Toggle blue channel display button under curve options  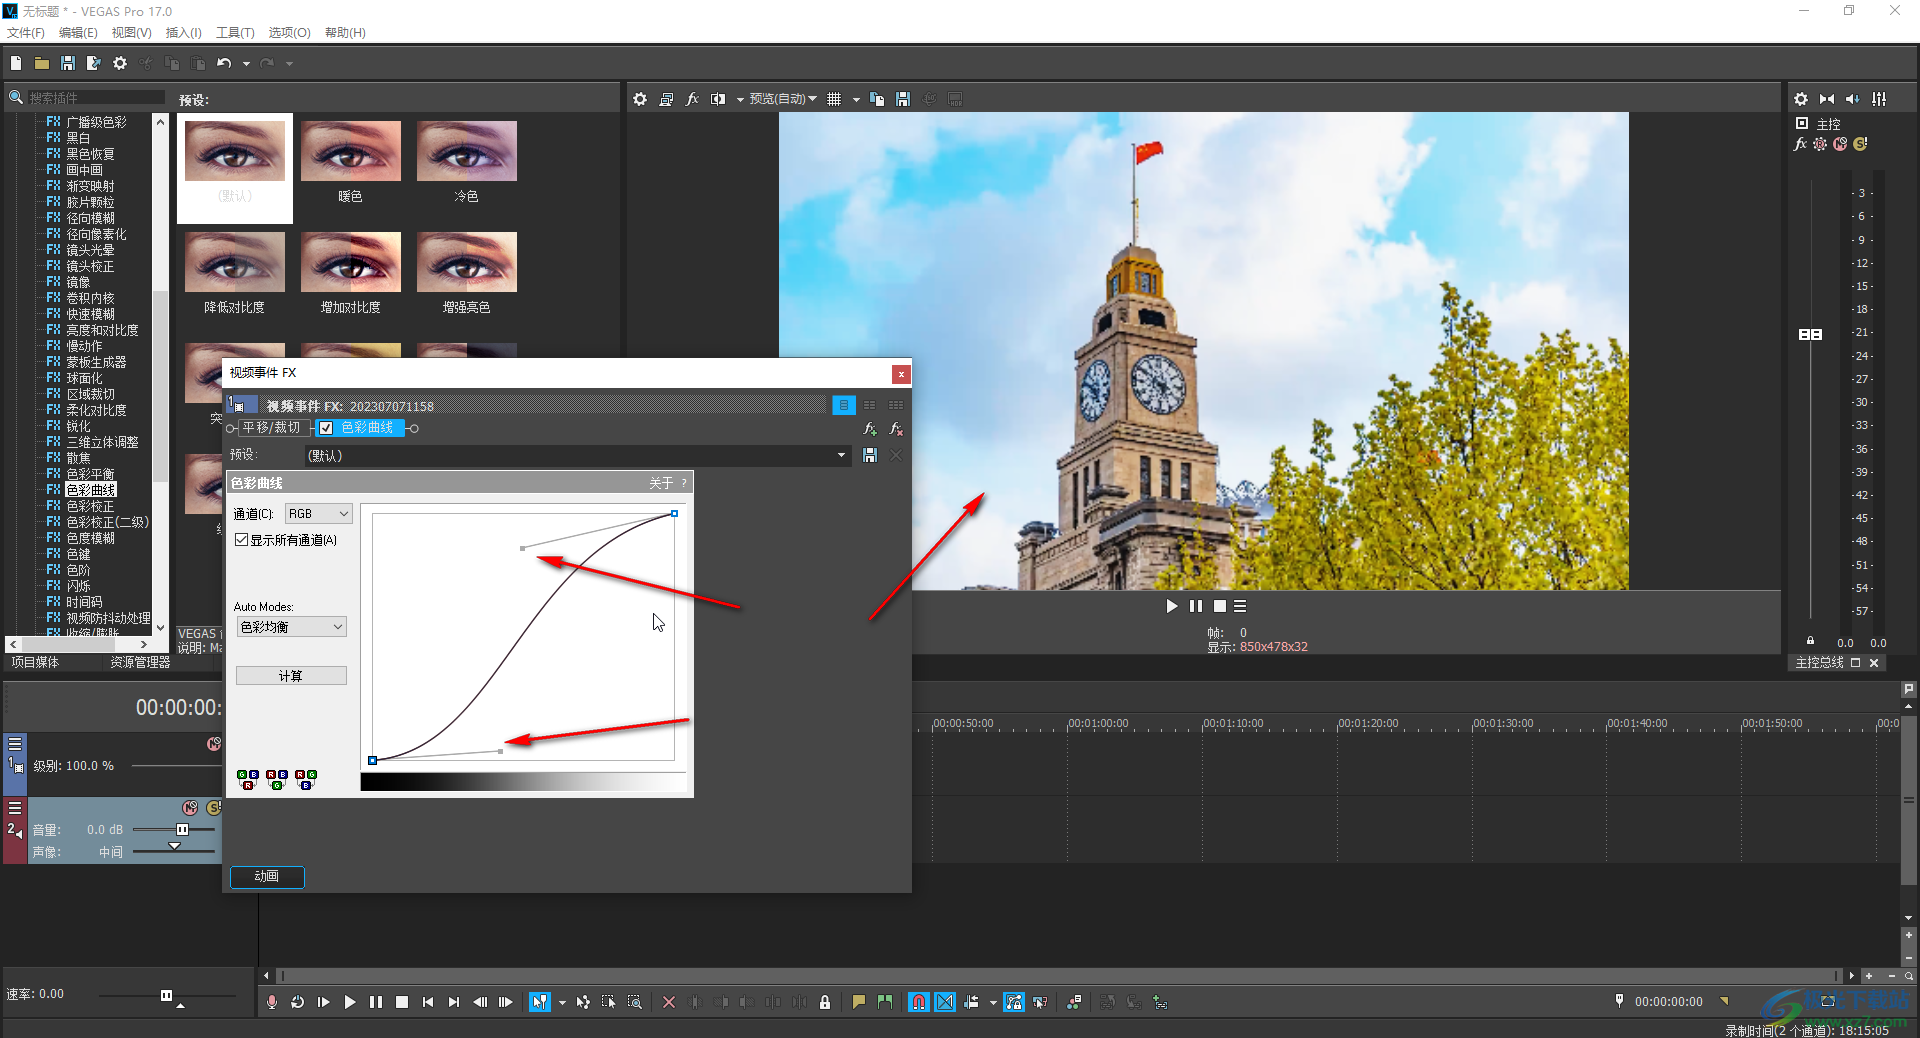[x=306, y=779]
